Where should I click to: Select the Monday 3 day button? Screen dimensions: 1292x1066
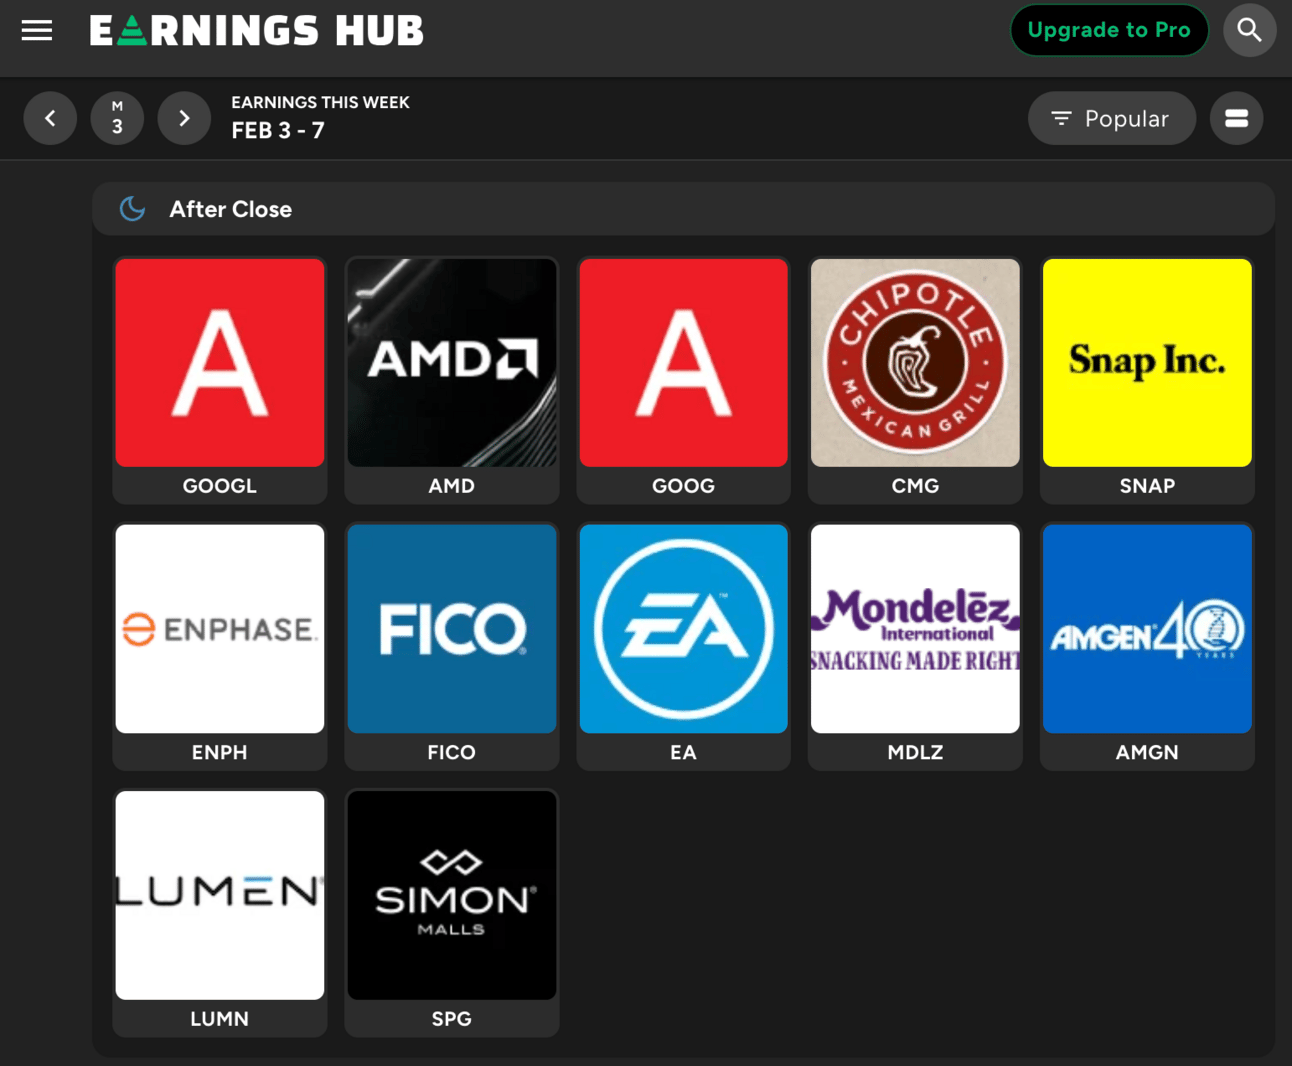[x=117, y=118]
